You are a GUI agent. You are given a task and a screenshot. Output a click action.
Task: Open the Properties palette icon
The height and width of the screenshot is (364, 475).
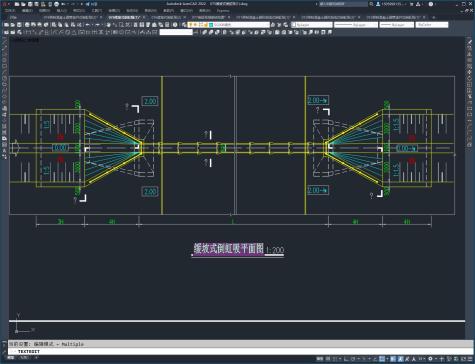pos(136,25)
